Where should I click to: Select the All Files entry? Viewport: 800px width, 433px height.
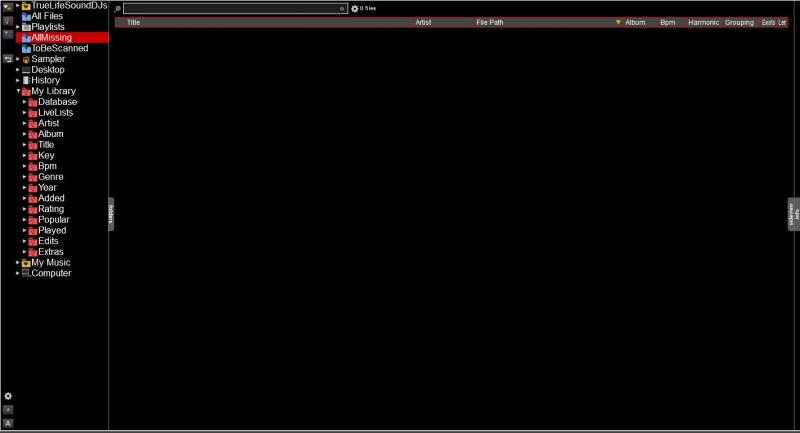point(47,16)
